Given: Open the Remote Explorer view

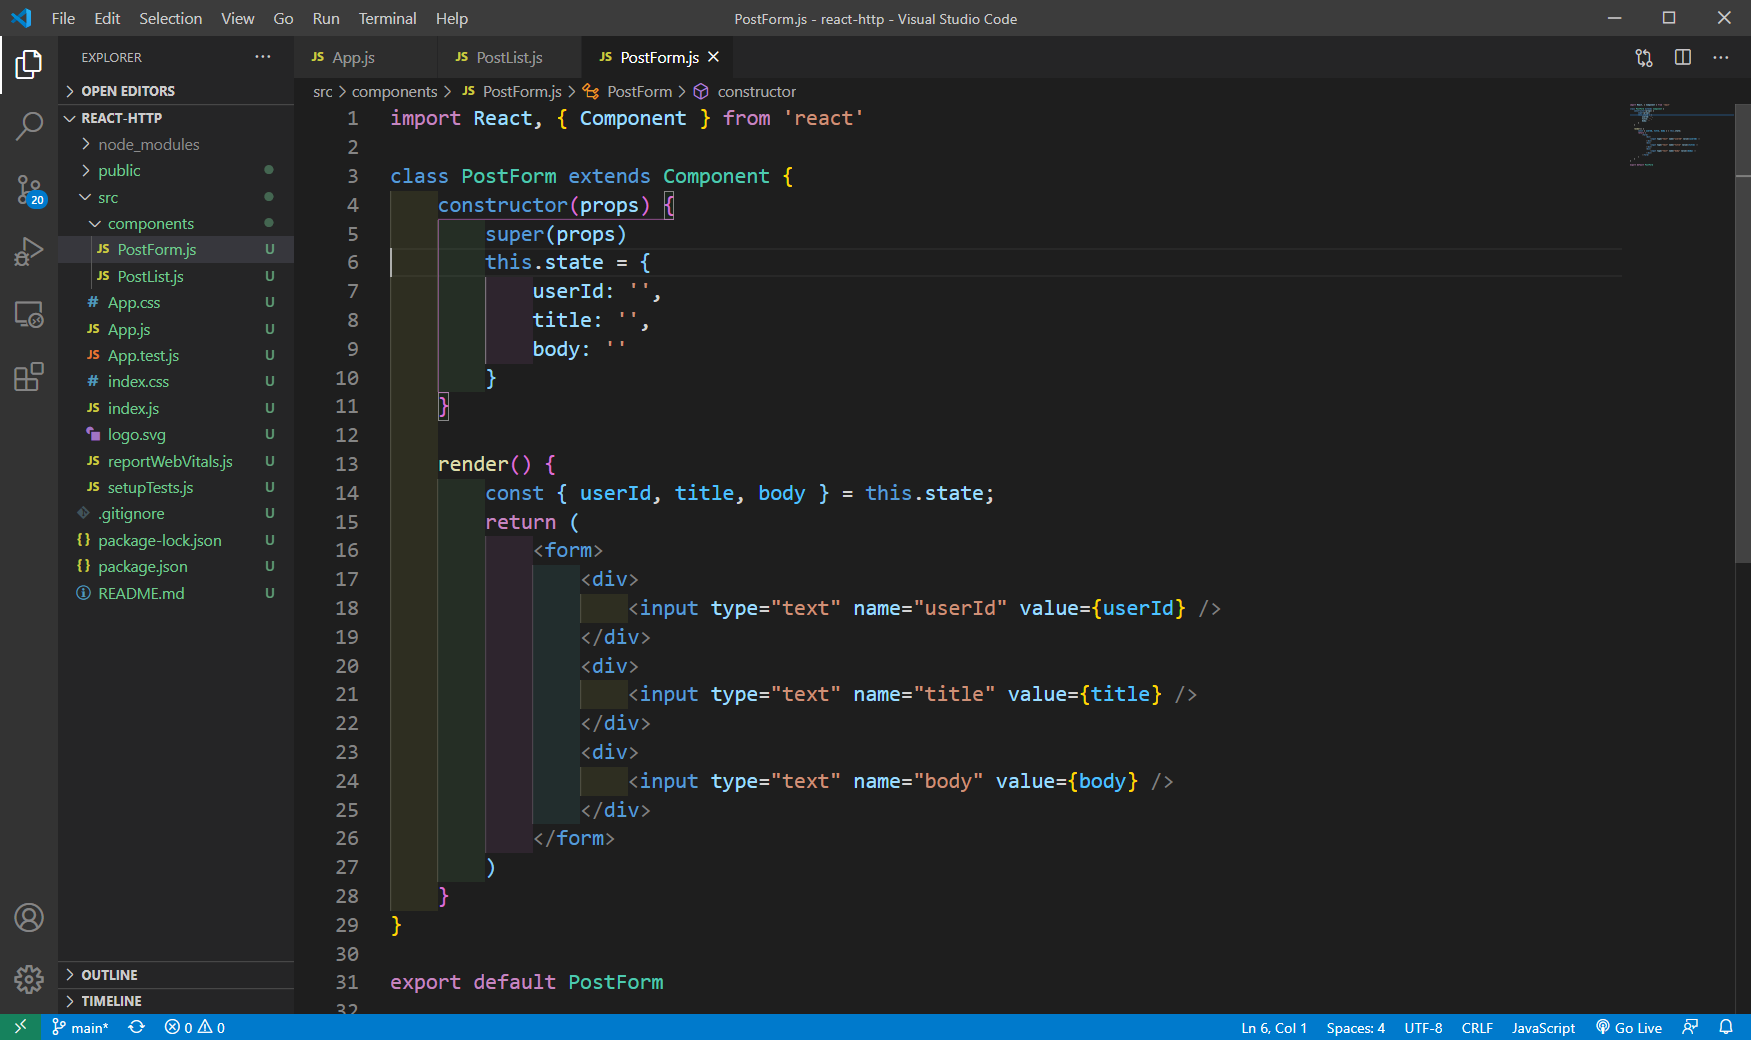Looking at the screenshot, I should click(29, 314).
